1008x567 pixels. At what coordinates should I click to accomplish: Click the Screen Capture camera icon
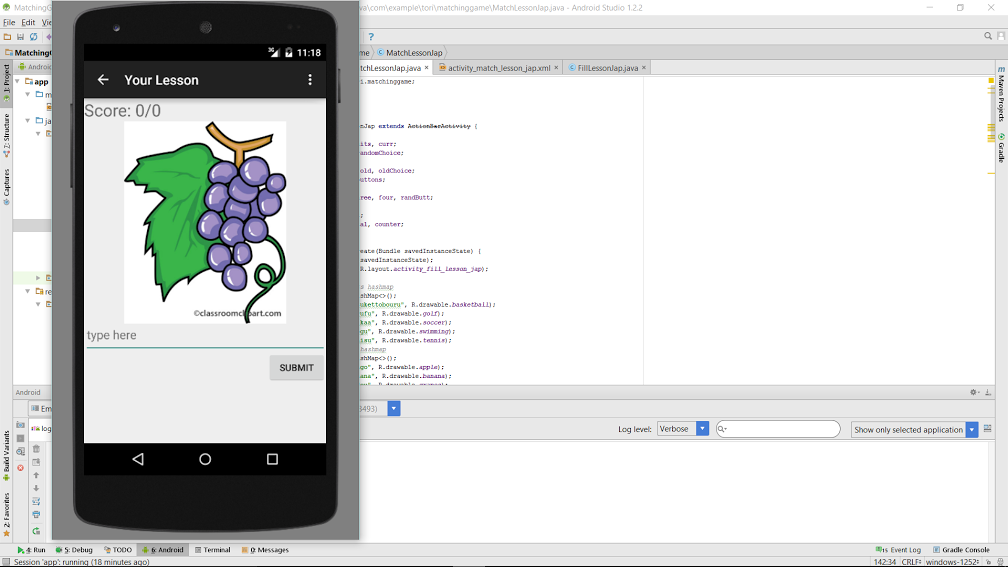pyautogui.click(x=20, y=425)
